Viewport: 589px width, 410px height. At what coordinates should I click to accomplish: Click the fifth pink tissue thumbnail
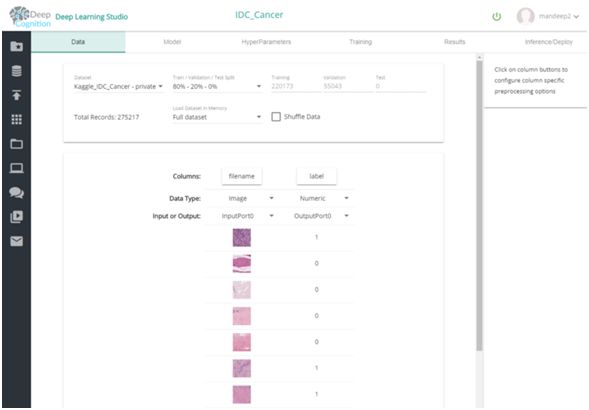pos(242,342)
